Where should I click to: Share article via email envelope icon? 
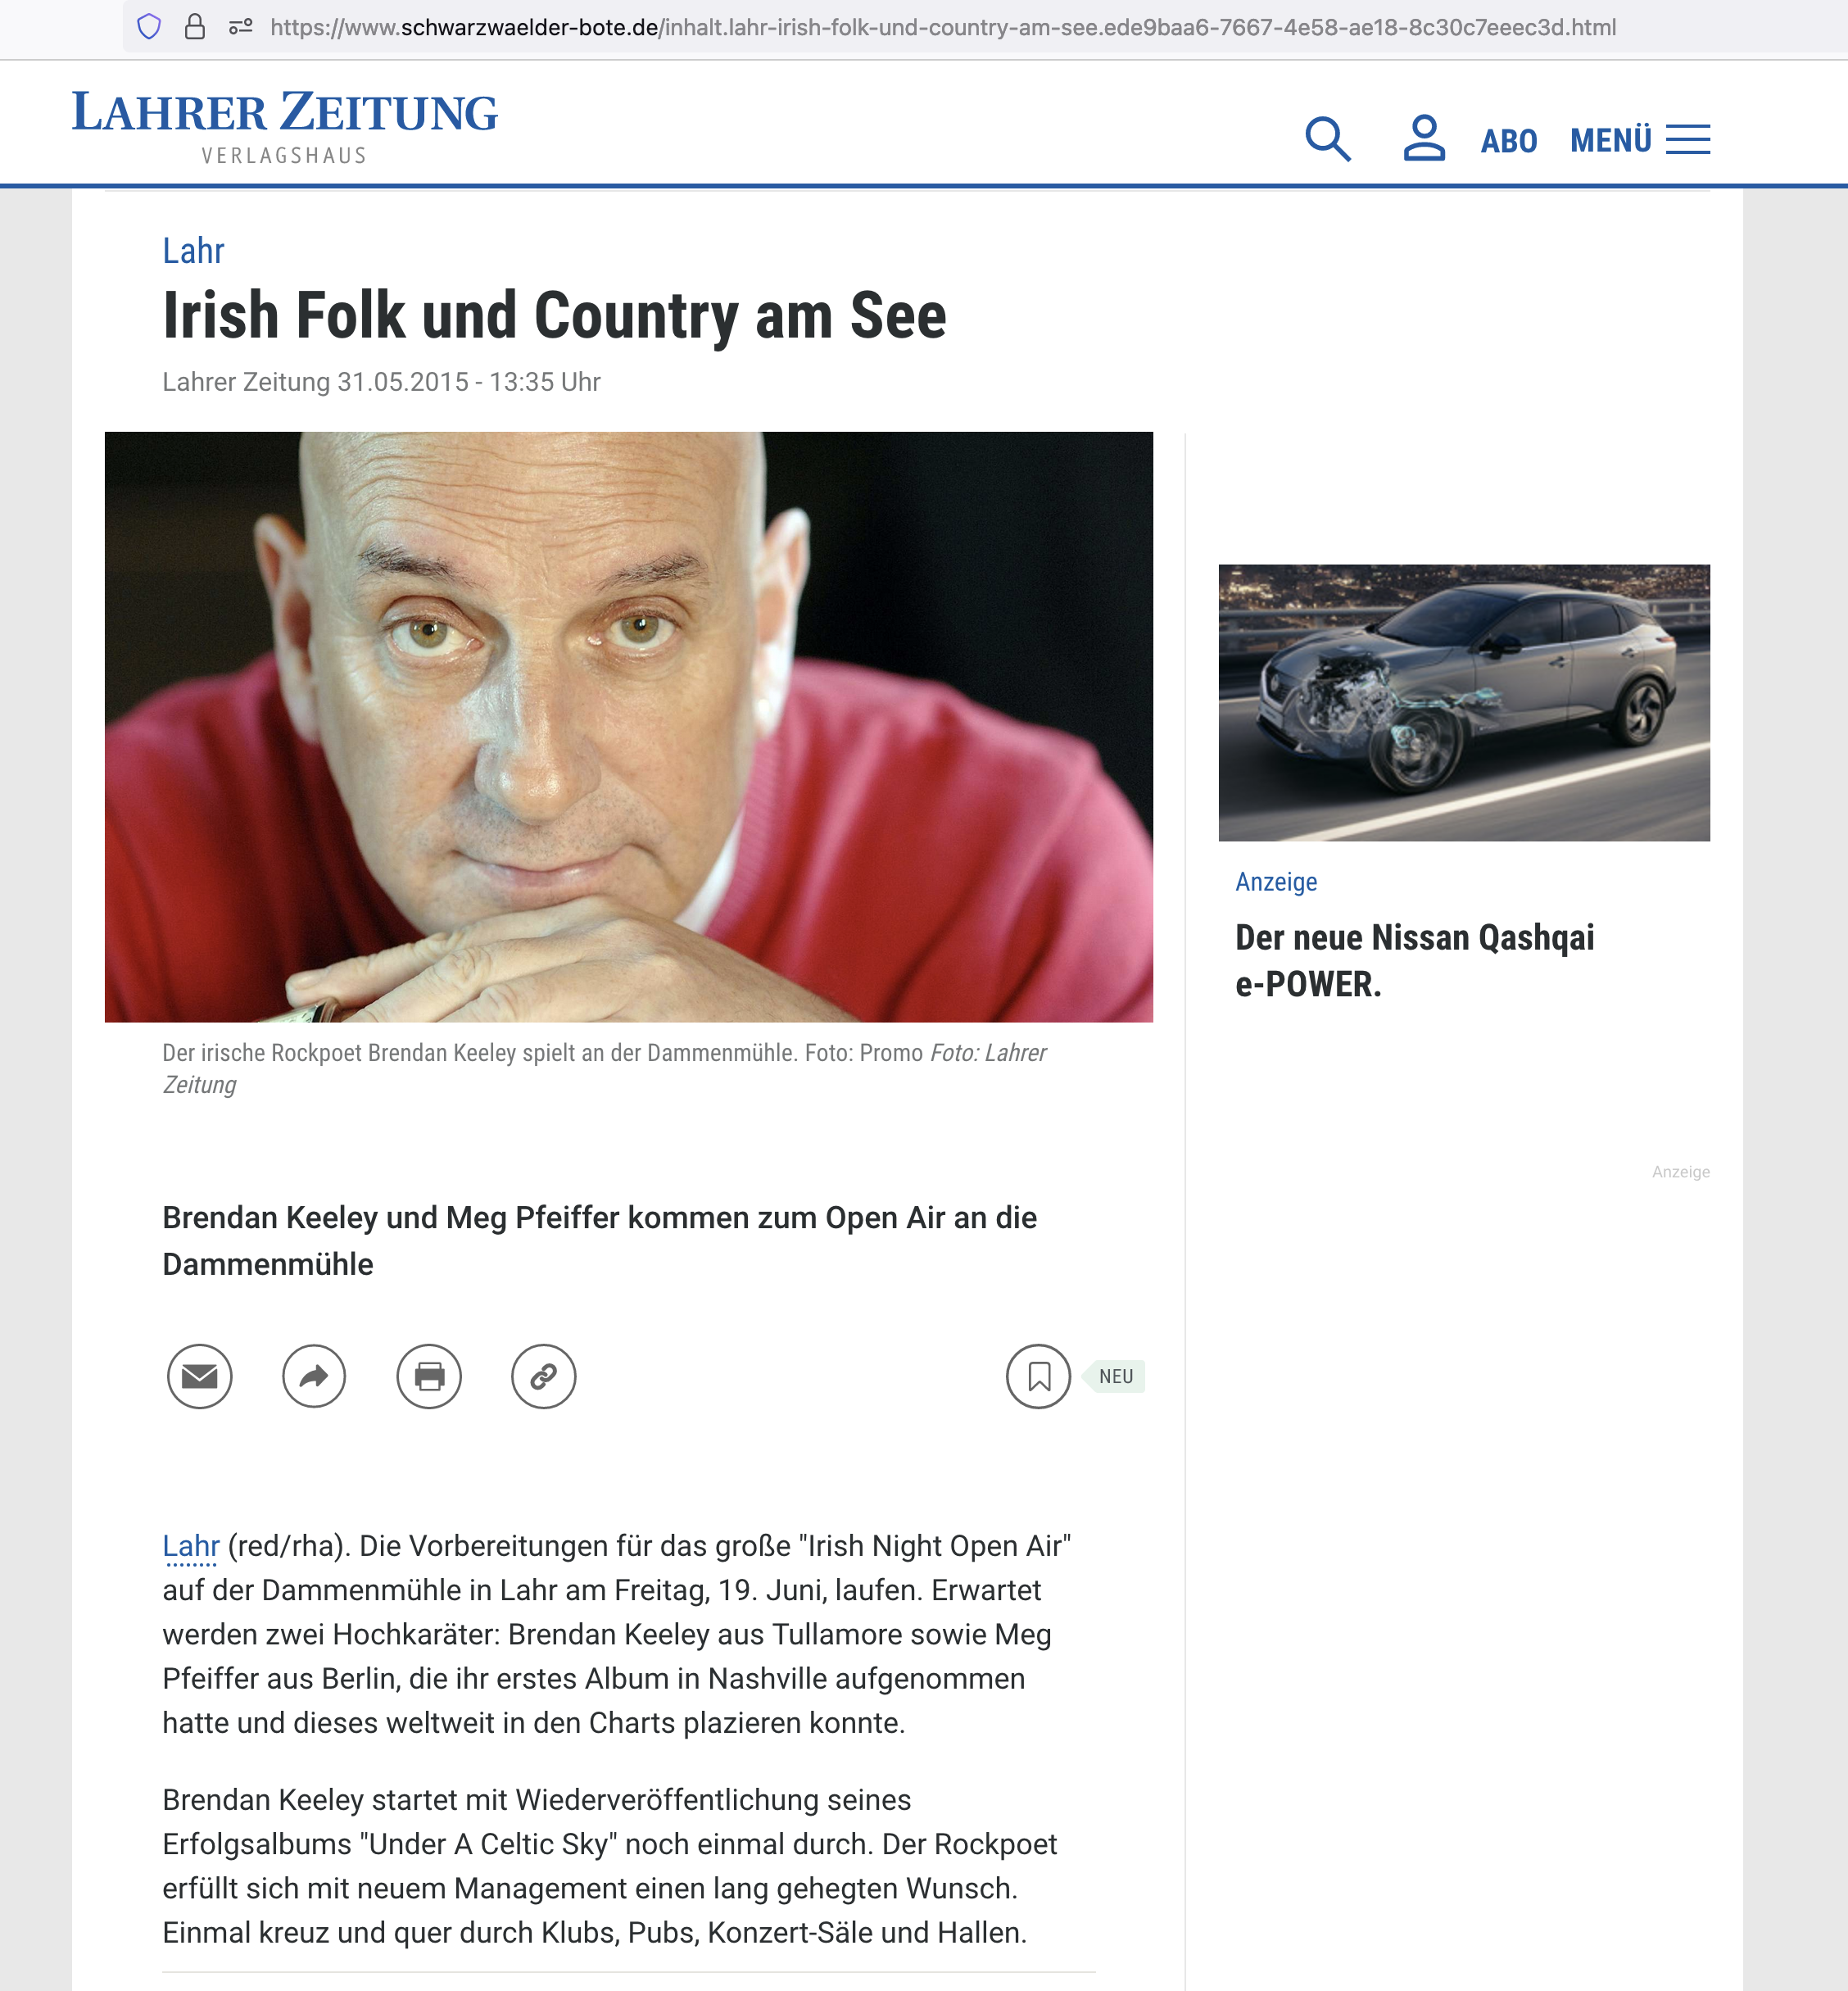coord(200,1376)
